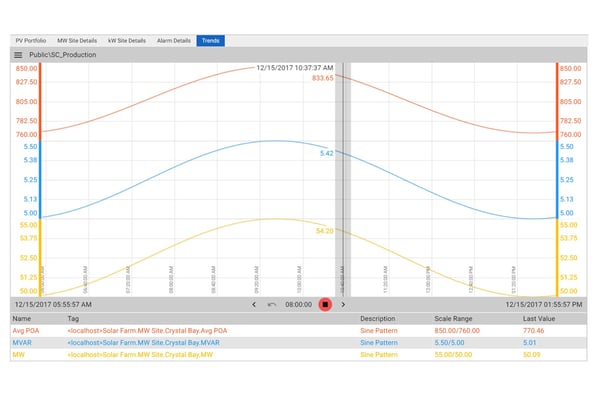Open the kW Site Details tab
The width and height of the screenshot is (600, 396).
[x=127, y=41]
